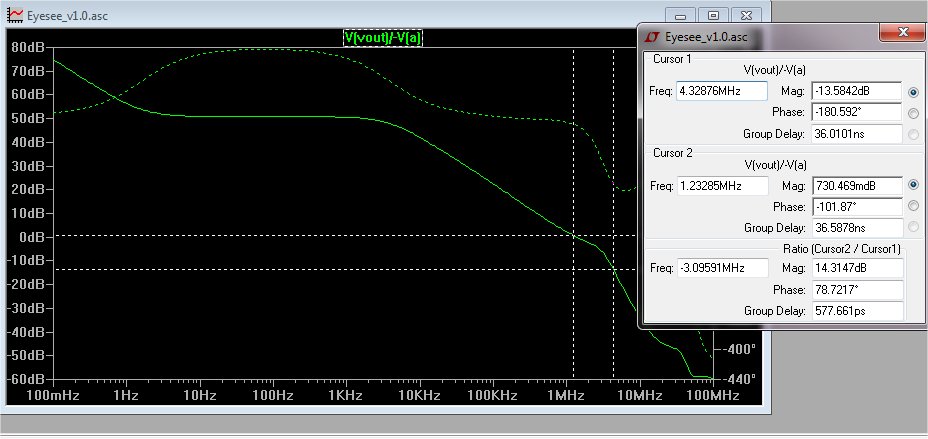Click the Cursor 1 group heading
Image resolution: width=928 pixels, height=439 pixels.
point(672,59)
